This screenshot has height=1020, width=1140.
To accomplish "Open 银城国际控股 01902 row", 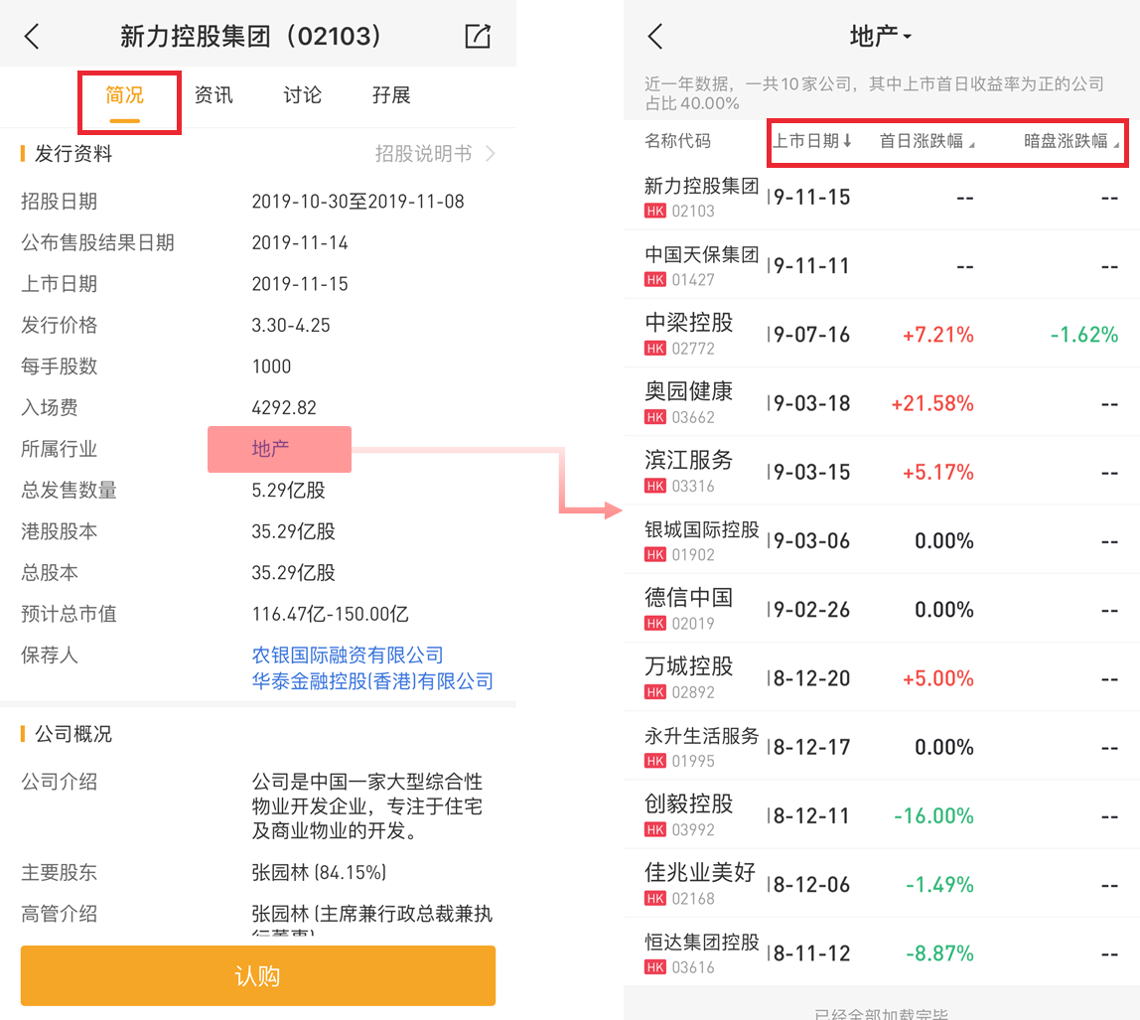I will (x=881, y=539).
